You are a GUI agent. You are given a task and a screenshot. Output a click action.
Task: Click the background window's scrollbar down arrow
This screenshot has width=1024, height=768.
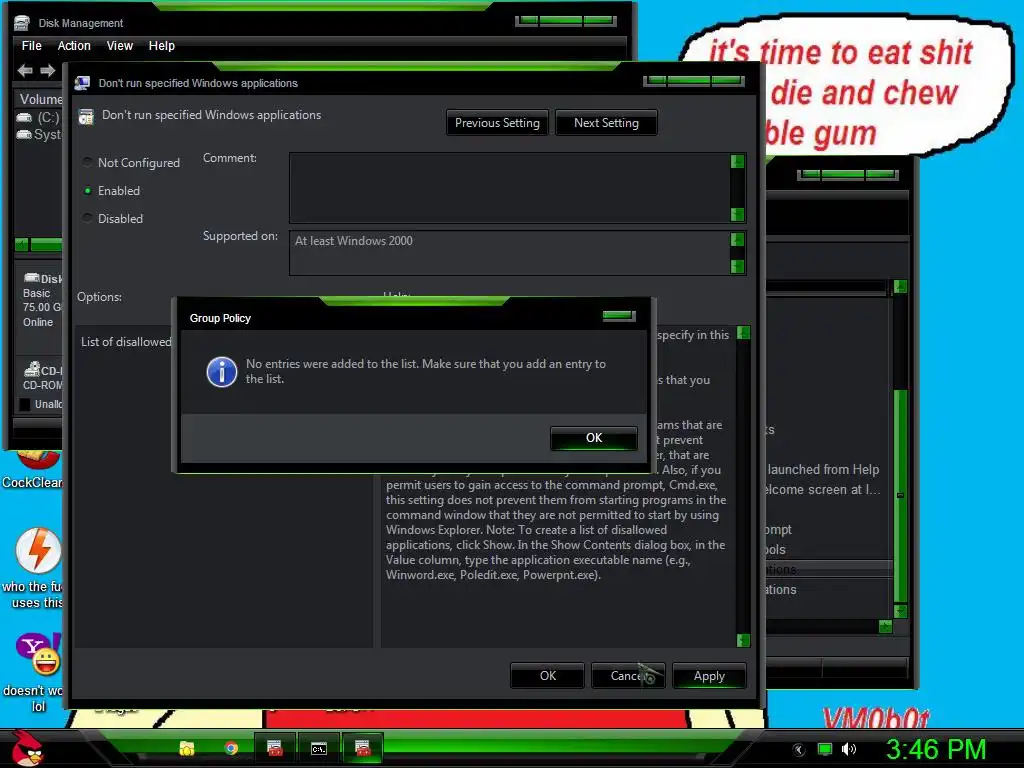tap(900, 611)
